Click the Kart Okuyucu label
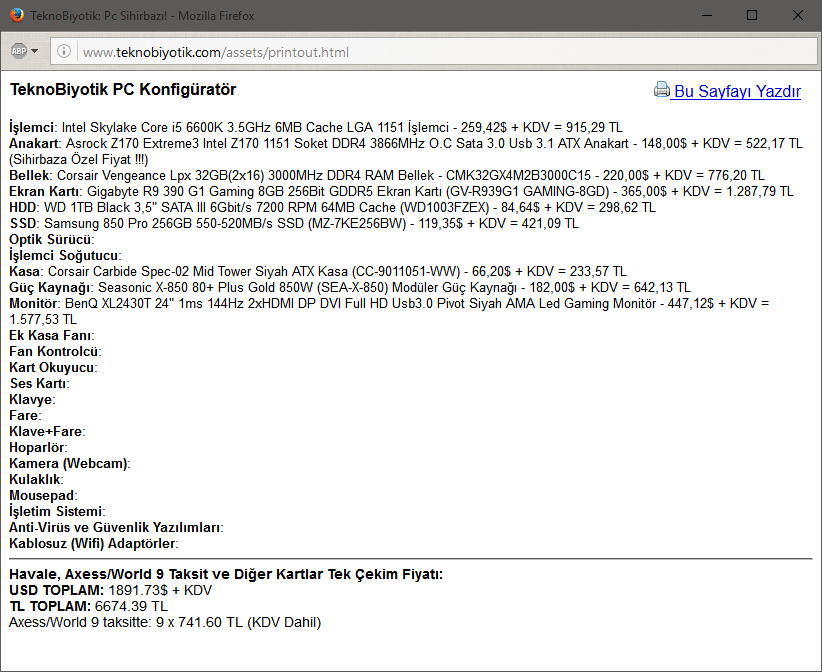The image size is (822, 672). [x=53, y=367]
